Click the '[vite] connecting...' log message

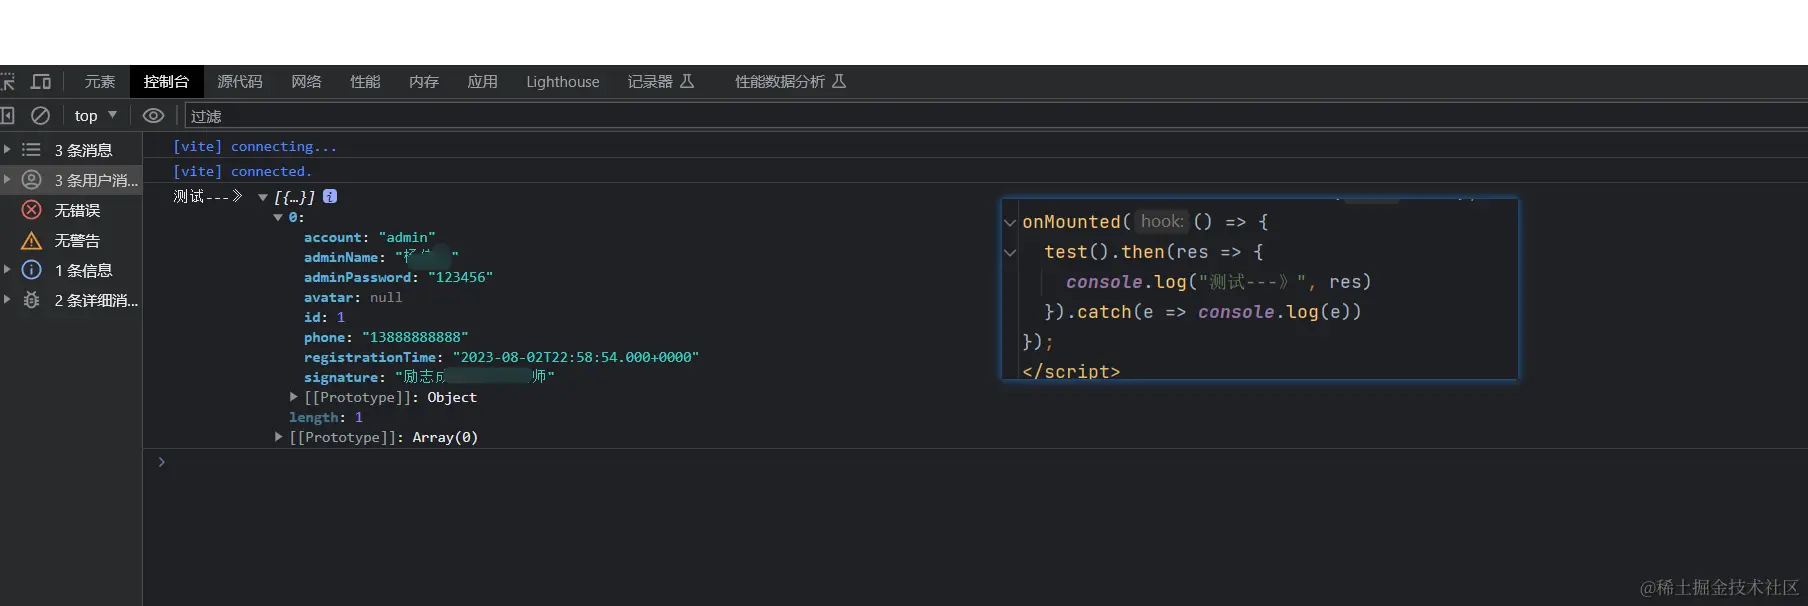[x=255, y=146]
